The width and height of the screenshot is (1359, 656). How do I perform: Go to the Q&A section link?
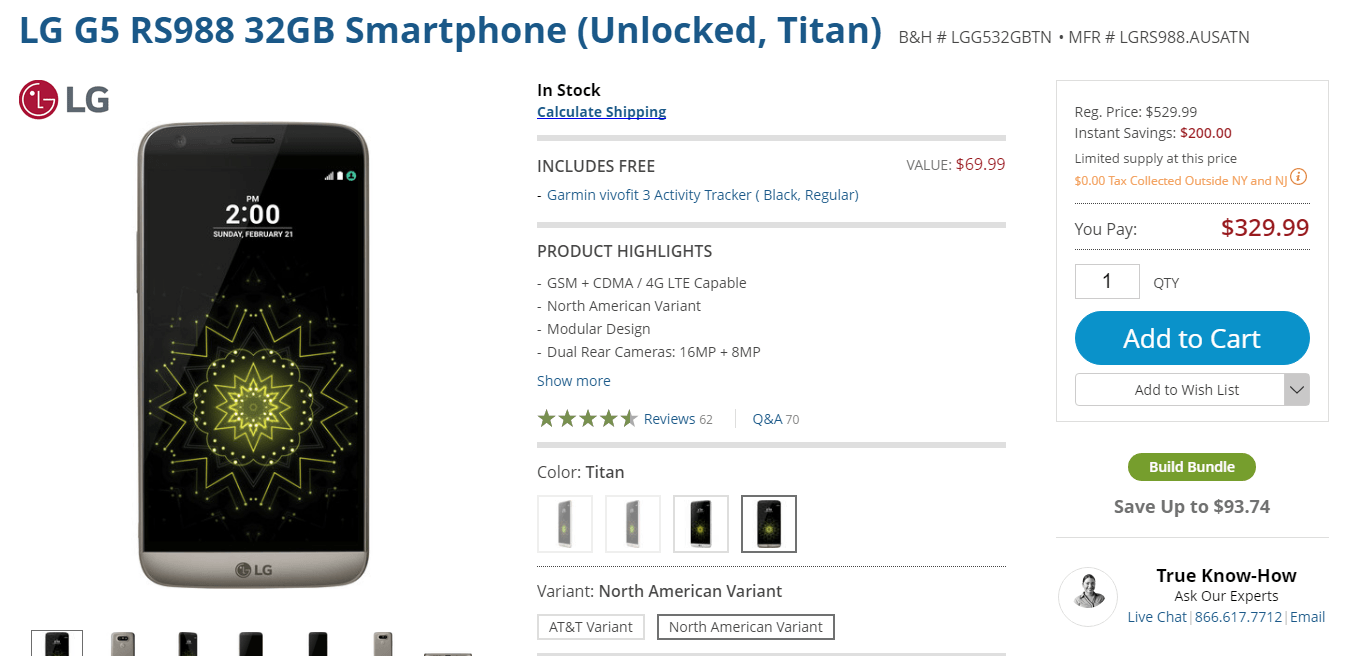767,419
